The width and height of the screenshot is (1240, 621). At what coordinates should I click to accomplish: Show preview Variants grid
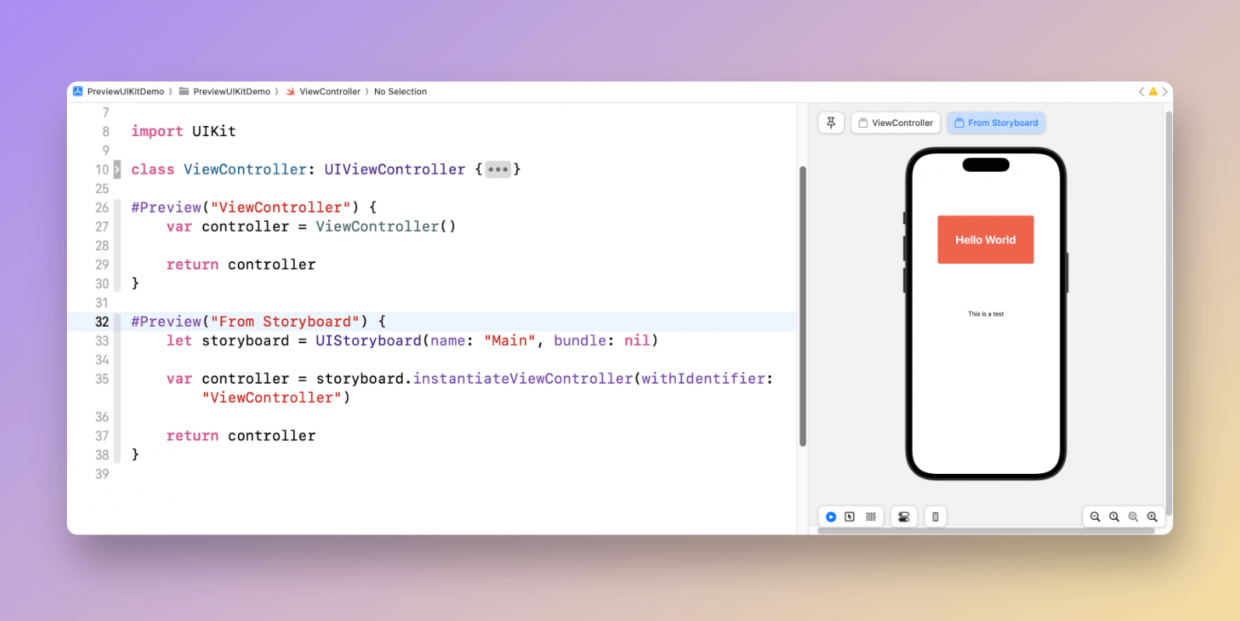[x=871, y=517]
